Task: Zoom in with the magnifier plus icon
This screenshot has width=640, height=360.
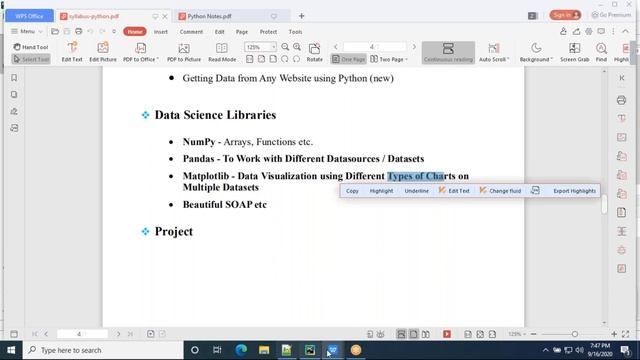Action: 297,47
